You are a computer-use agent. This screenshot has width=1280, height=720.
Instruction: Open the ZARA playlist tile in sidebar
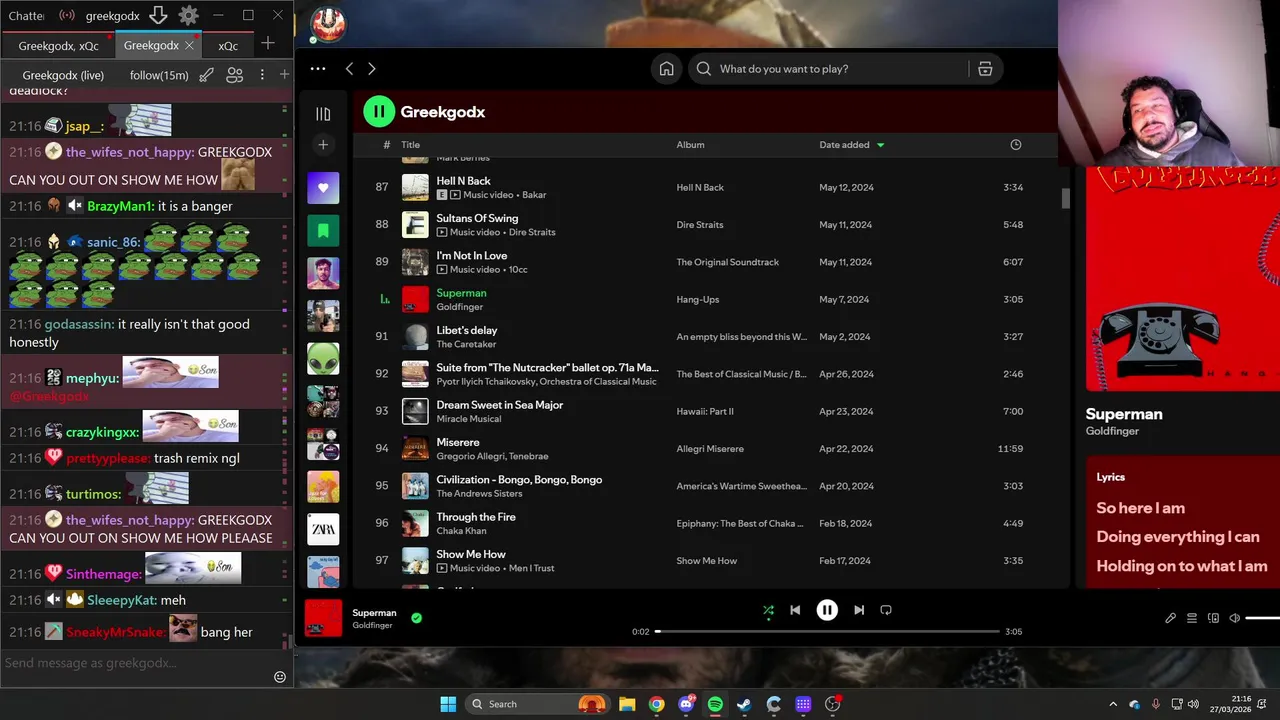(323, 529)
